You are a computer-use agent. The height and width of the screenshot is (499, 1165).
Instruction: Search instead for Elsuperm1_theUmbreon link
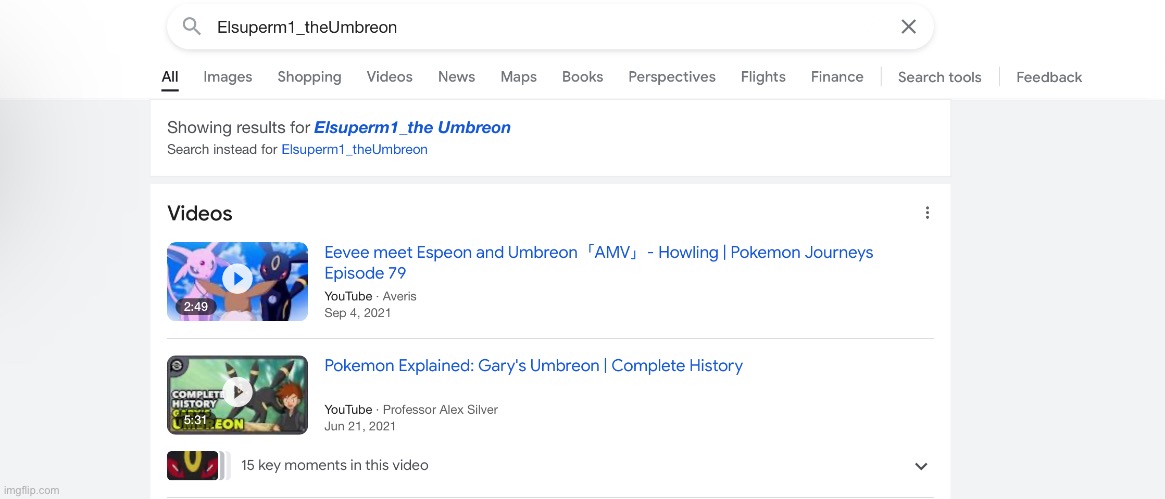coord(354,150)
